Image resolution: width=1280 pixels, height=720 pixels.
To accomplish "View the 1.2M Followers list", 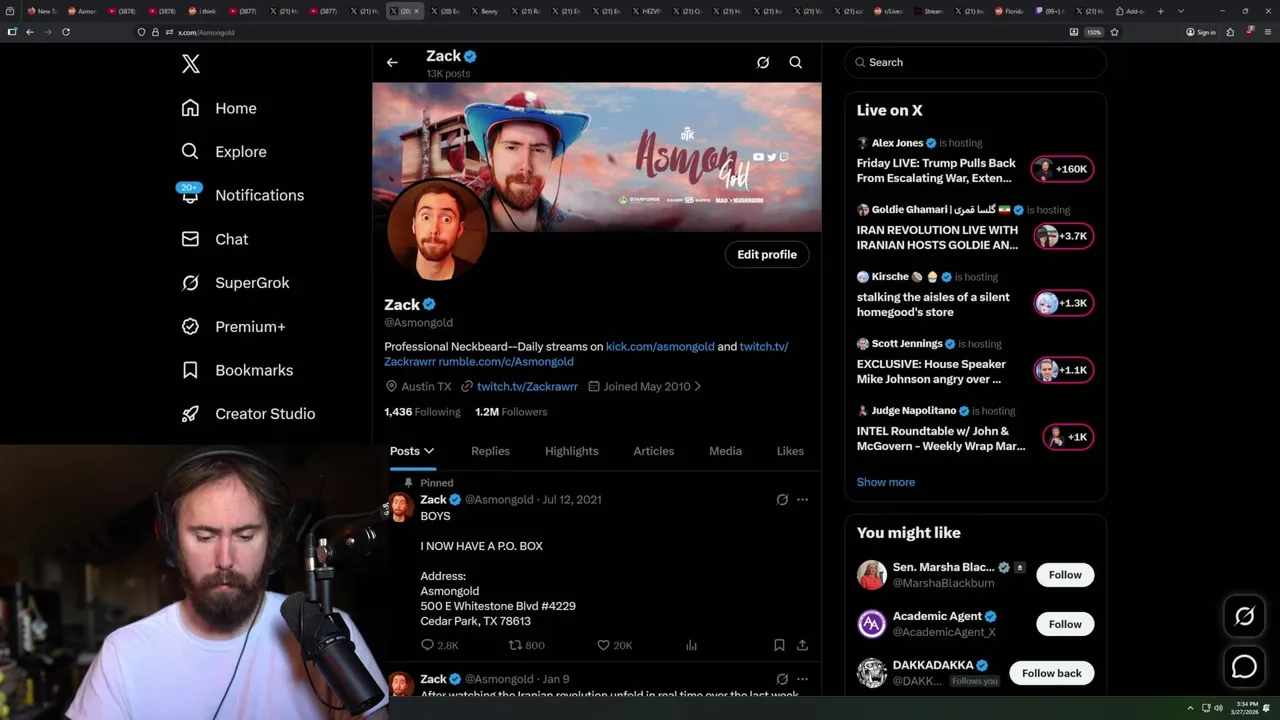I will coord(511,412).
